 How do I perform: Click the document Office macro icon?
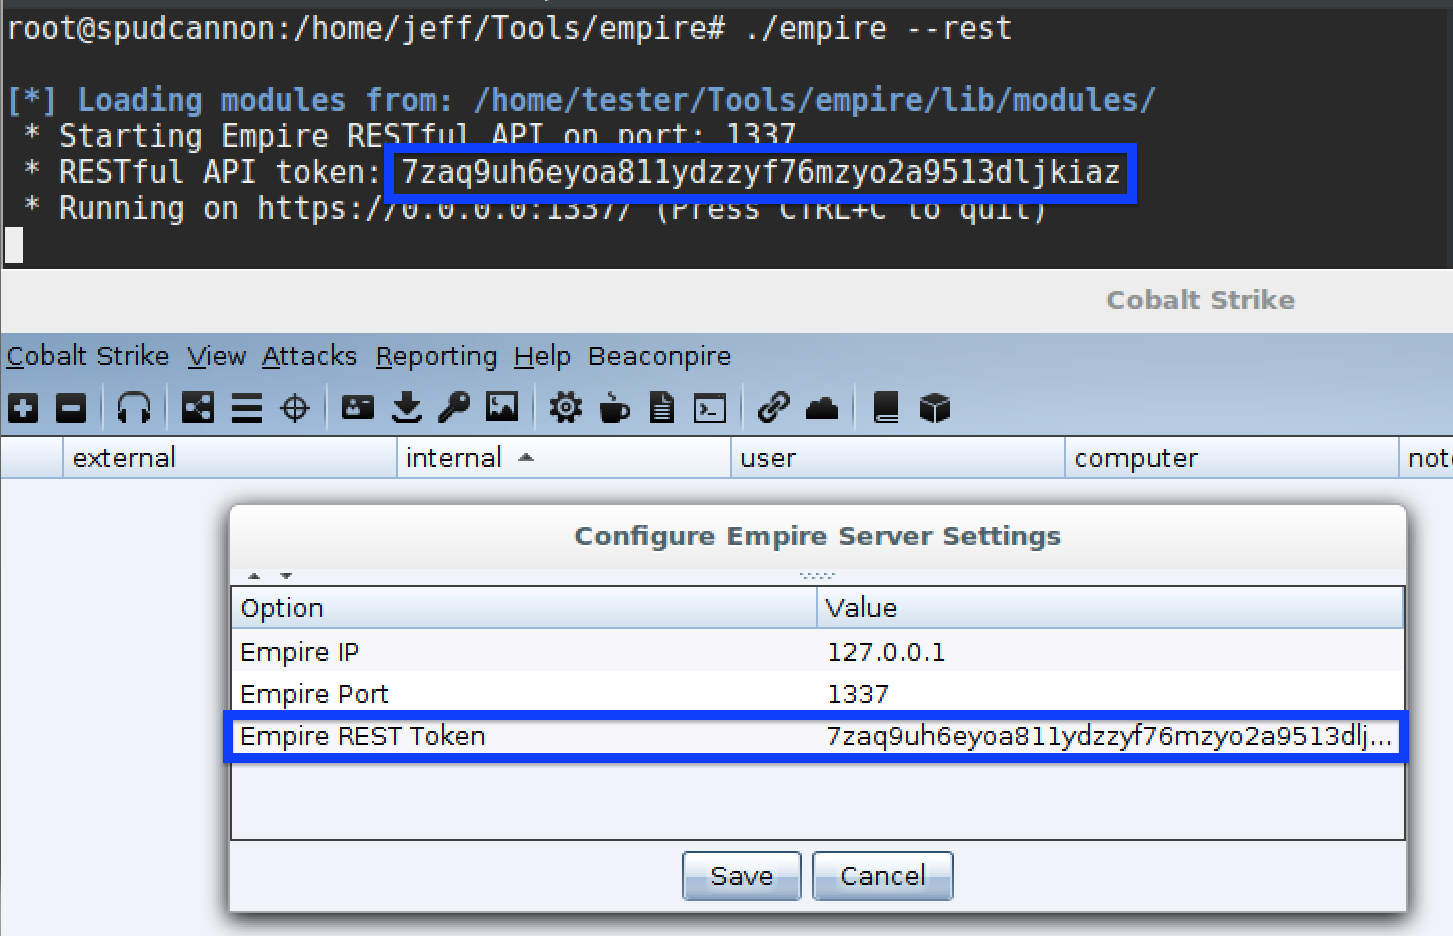pos(662,408)
